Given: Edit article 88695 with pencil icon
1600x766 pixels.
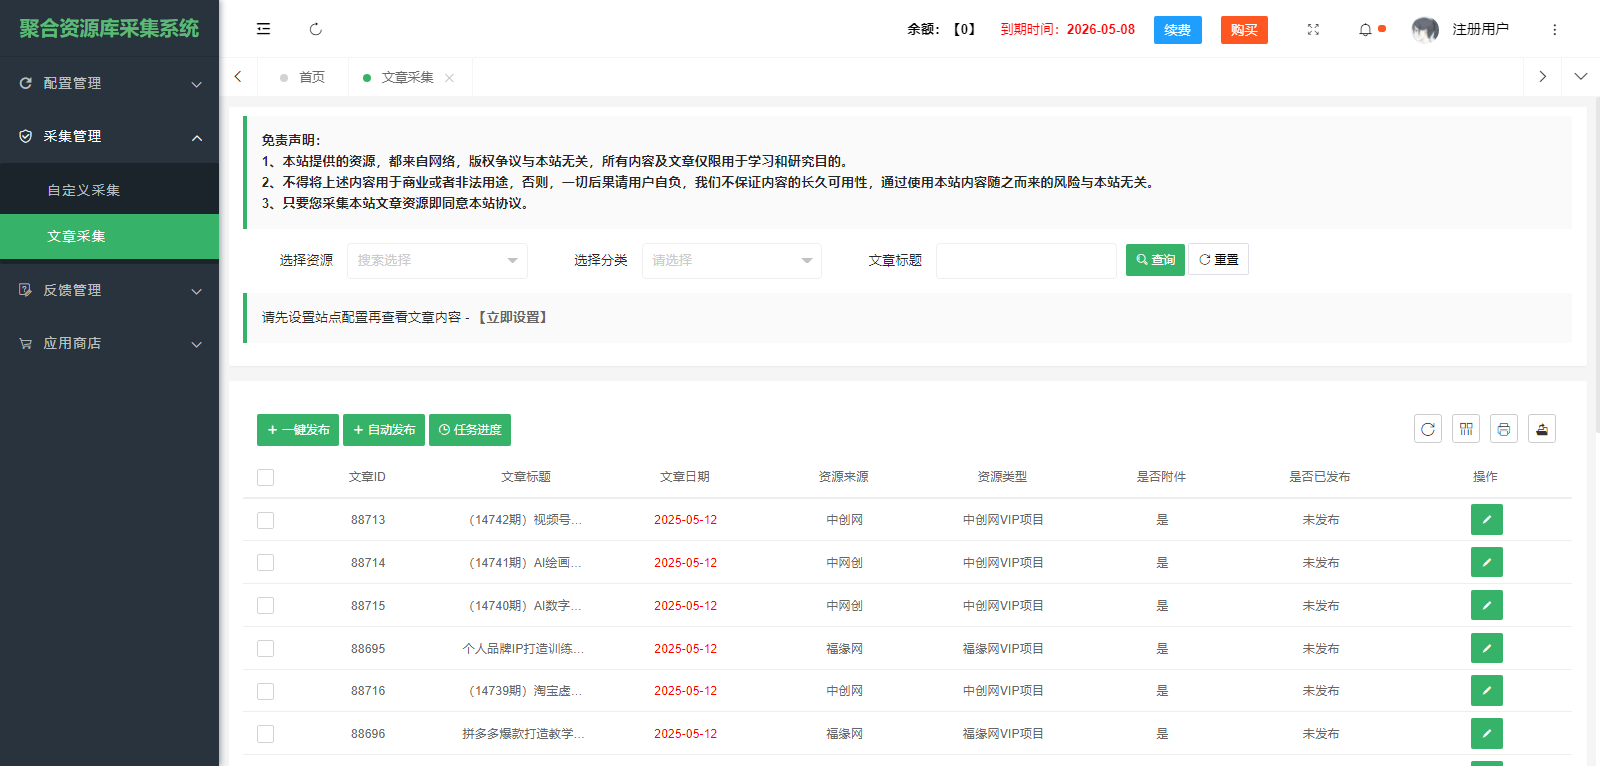Looking at the screenshot, I should [1487, 649].
